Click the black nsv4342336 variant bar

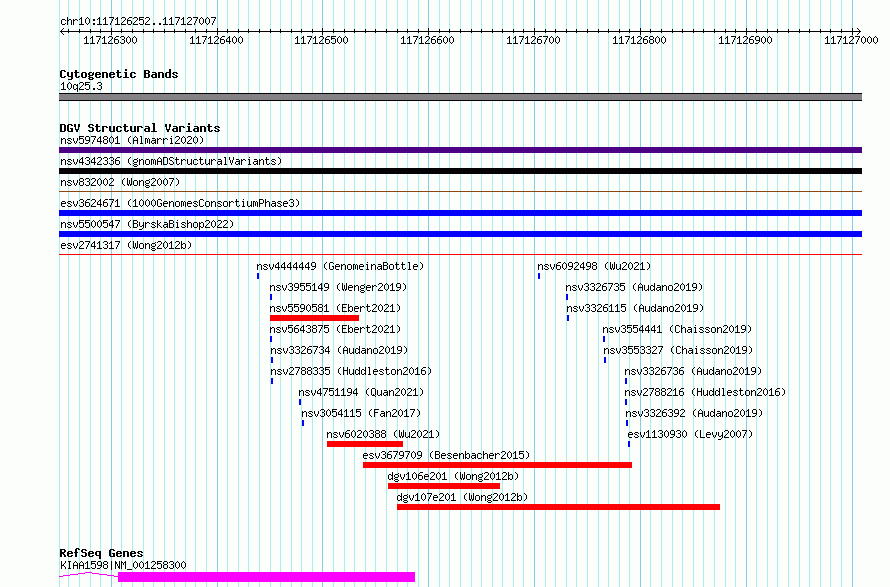point(460,171)
